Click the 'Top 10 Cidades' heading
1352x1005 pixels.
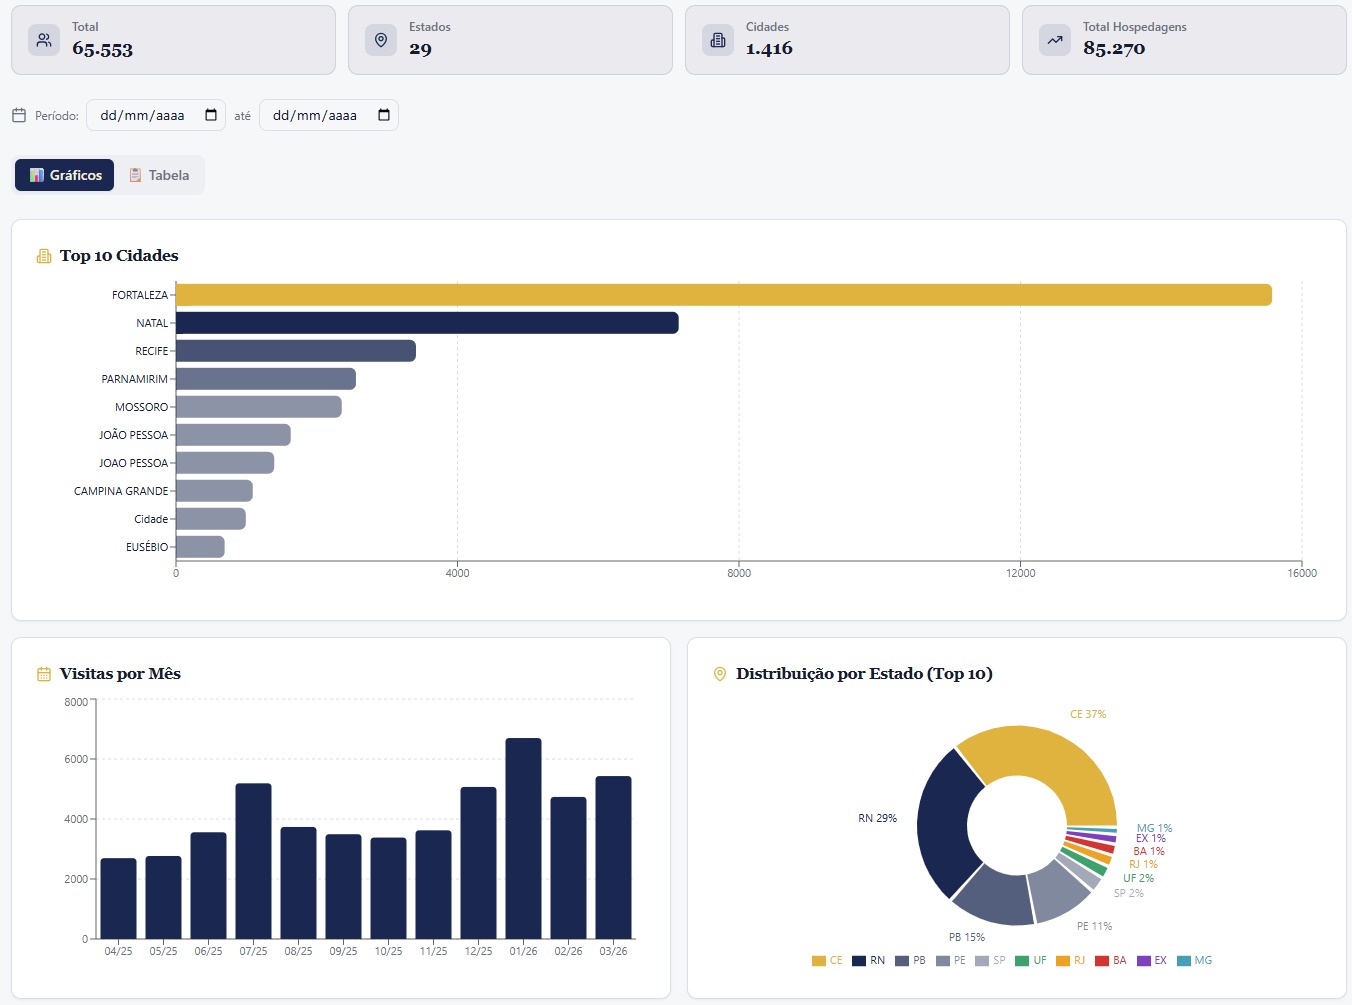119,256
